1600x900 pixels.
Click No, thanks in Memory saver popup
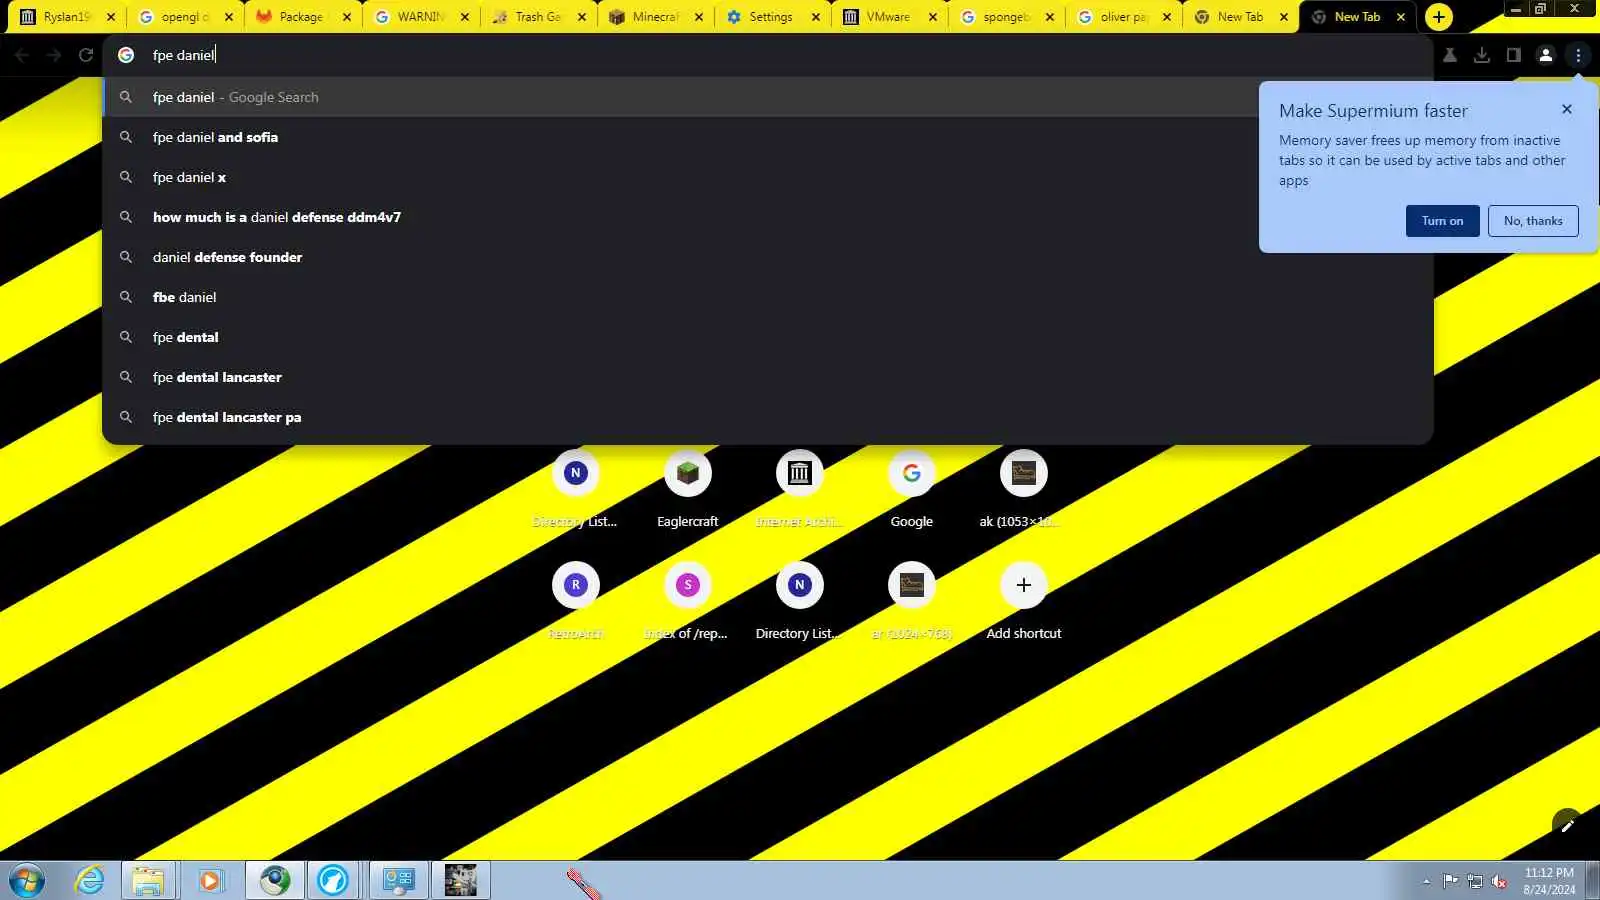1533,221
